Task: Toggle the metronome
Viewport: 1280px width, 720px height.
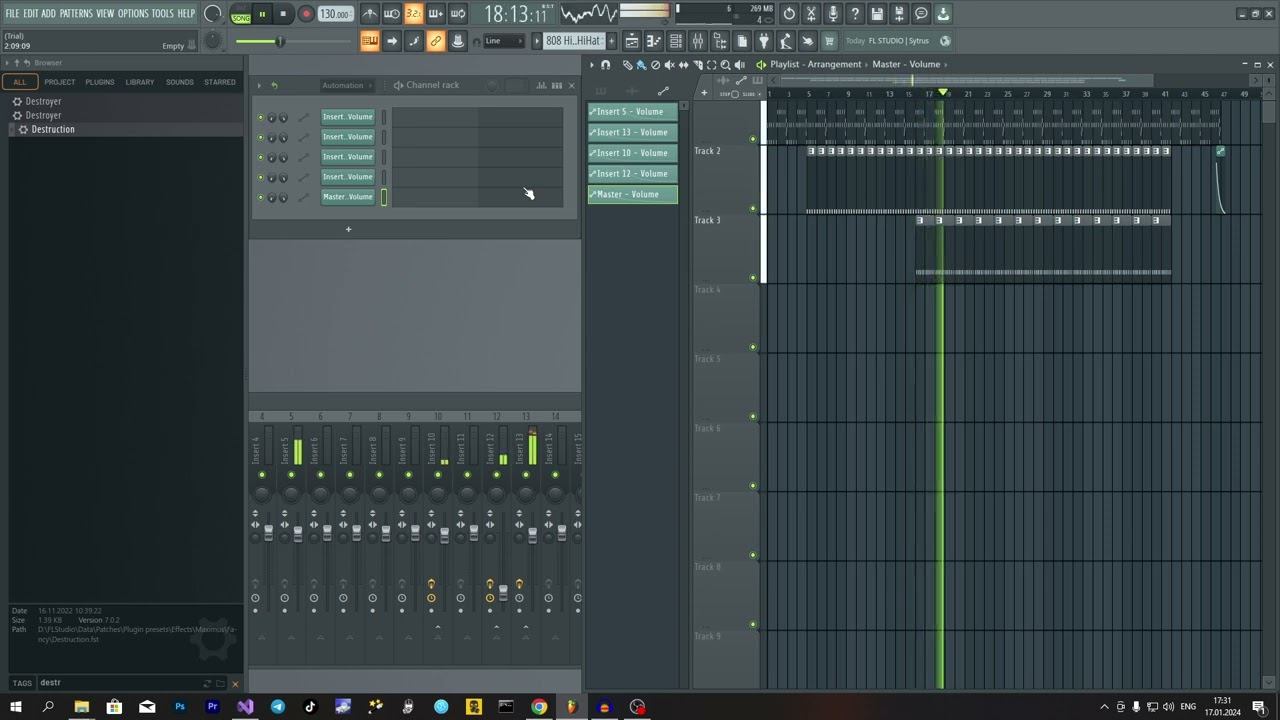Action: pyautogui.click(x=369, y=14)
